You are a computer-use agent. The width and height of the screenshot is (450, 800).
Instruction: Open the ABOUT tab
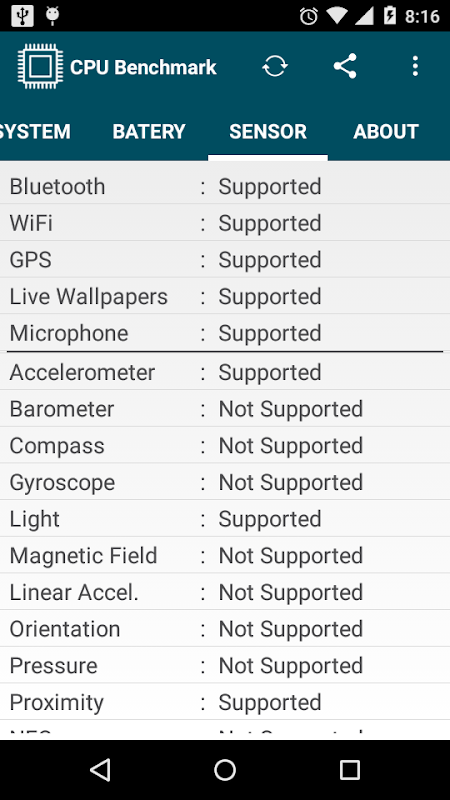pos(386,132)
